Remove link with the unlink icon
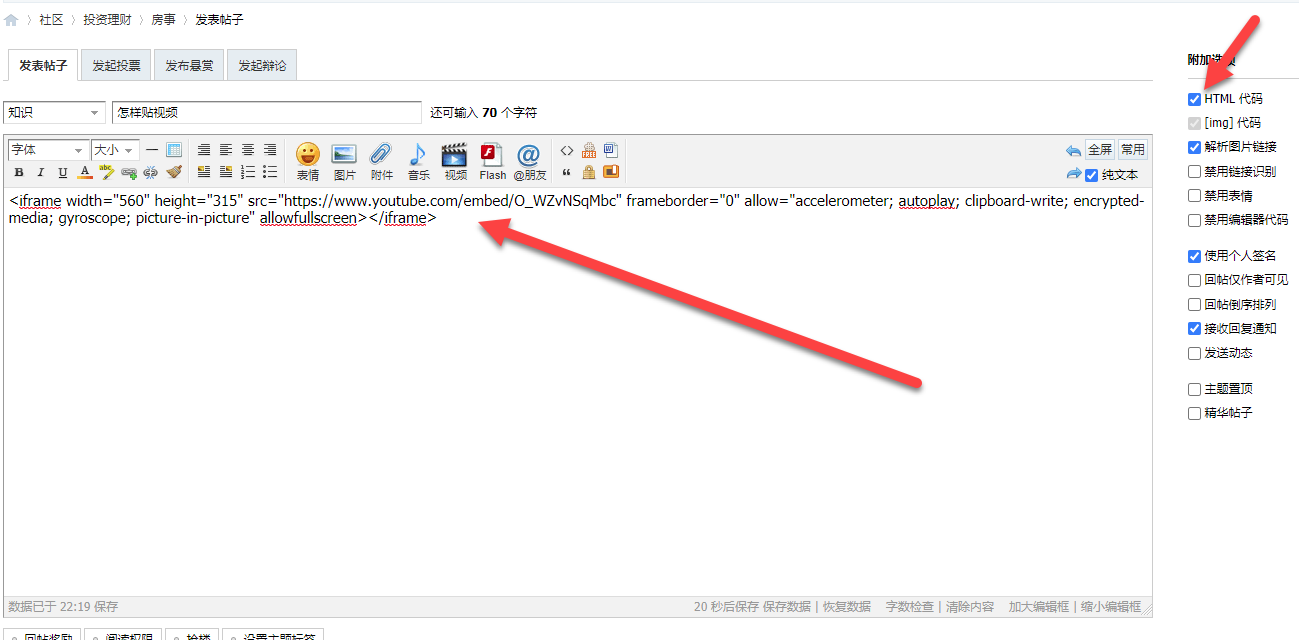Image resolution: width=1299 pixels, height=640 pixels. pos(151,172)
